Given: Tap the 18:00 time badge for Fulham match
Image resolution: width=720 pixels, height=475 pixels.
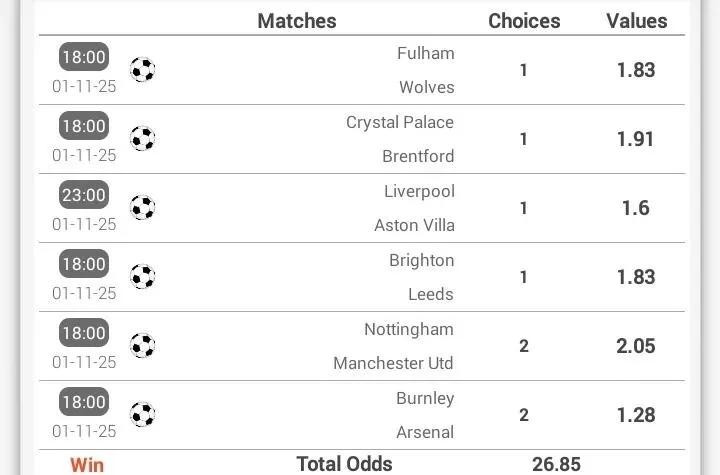Looking at the screenshot, I should [84, 57].
